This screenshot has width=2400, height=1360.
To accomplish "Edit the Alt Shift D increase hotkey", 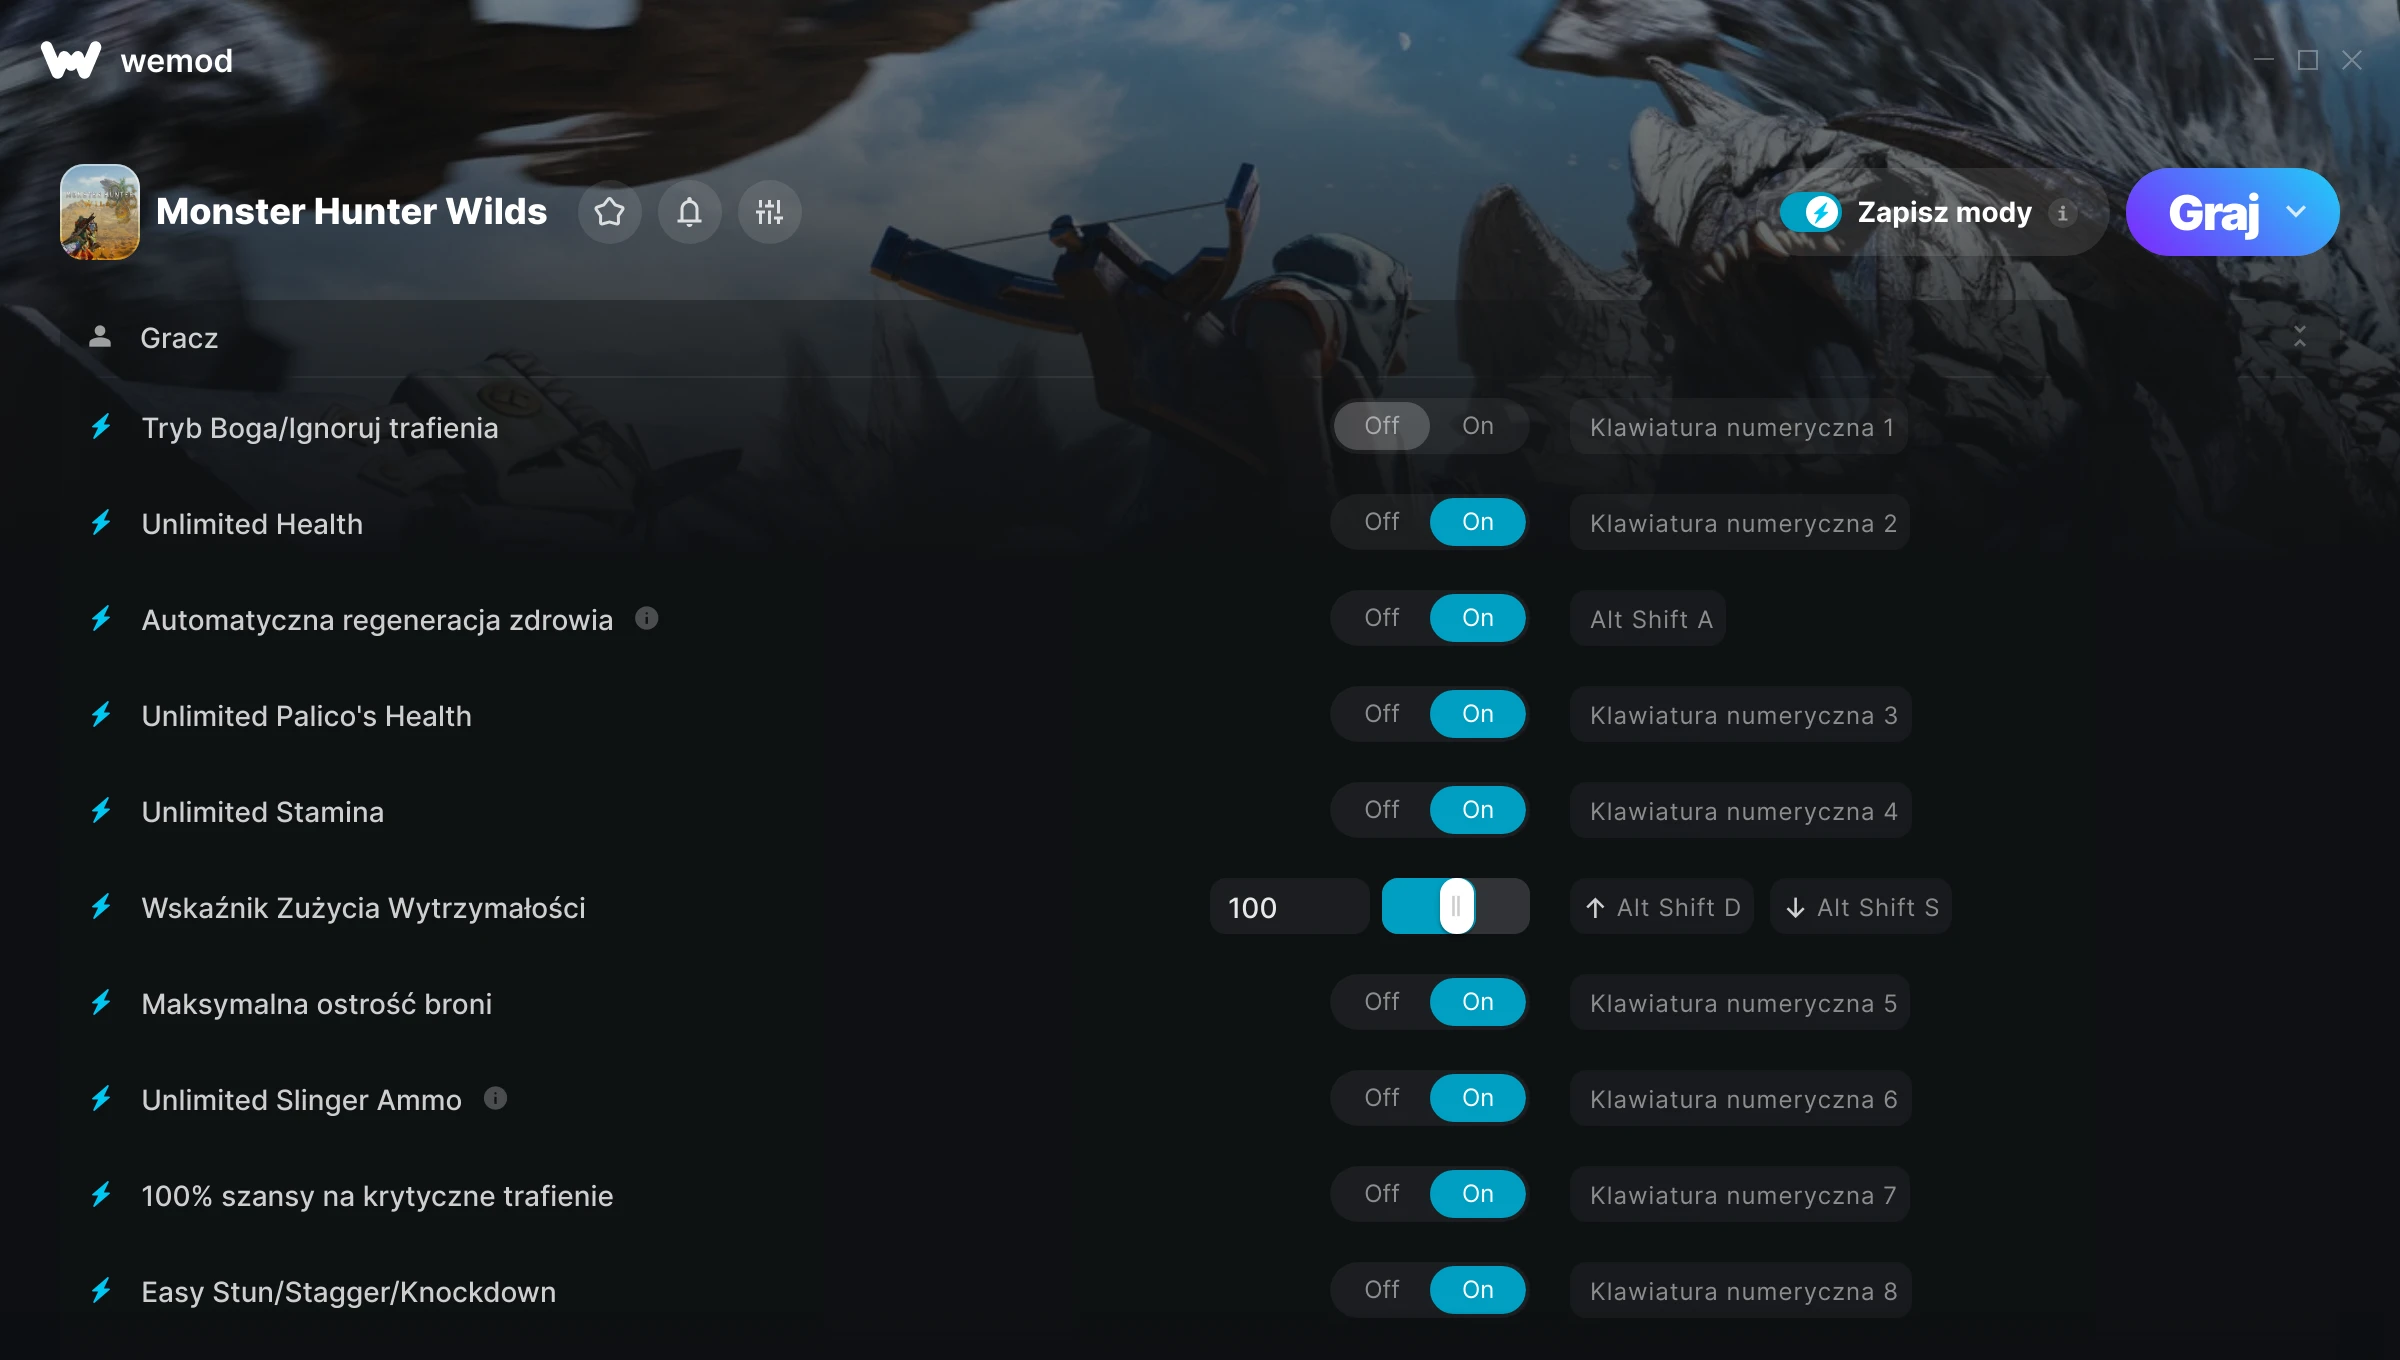I will point(1662,907).
